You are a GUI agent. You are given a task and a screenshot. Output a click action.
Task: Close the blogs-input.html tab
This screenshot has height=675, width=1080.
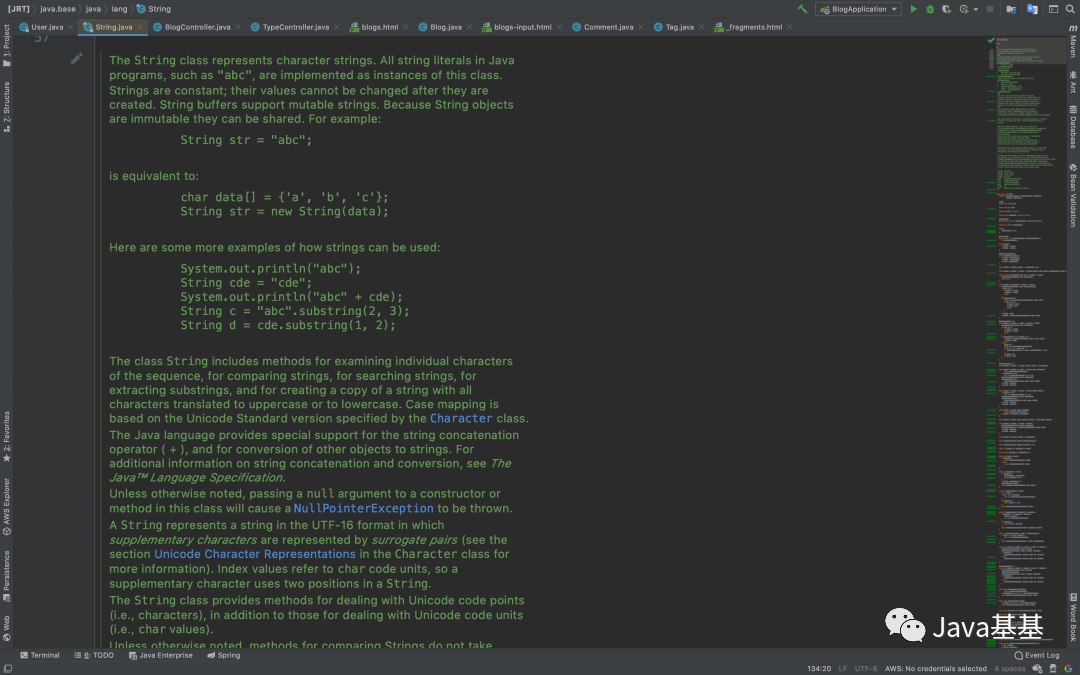click(559, 27)
